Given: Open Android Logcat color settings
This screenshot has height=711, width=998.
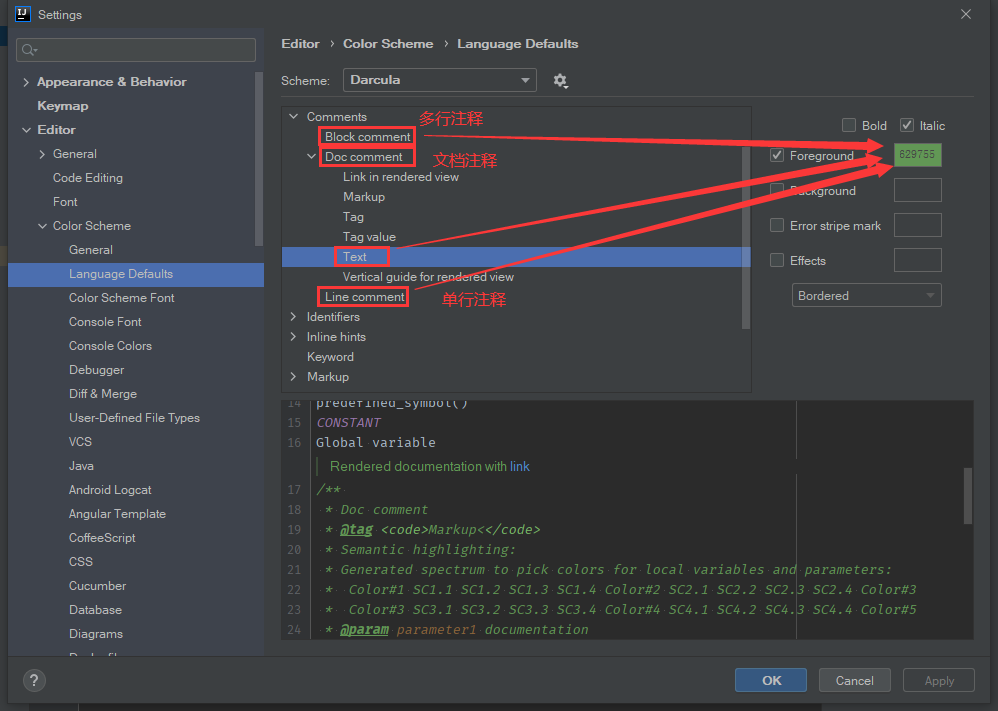Looking at the screenshot, I should click(x=110, y=489).
